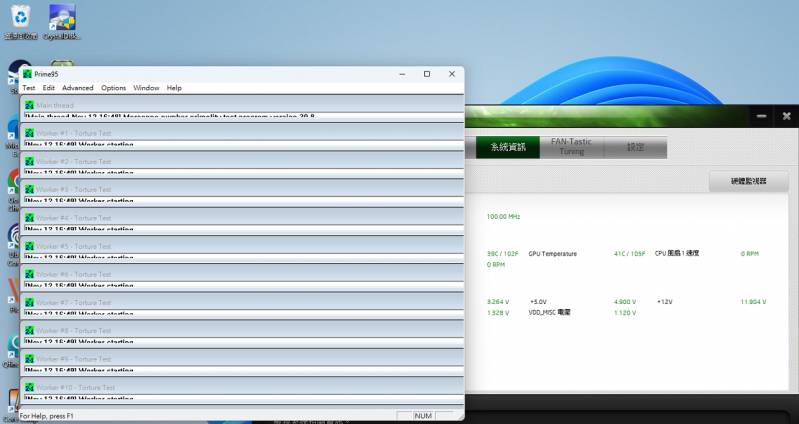799x424 pixels.
Task: Open the Options menu
Action: [x=113, y=88]
